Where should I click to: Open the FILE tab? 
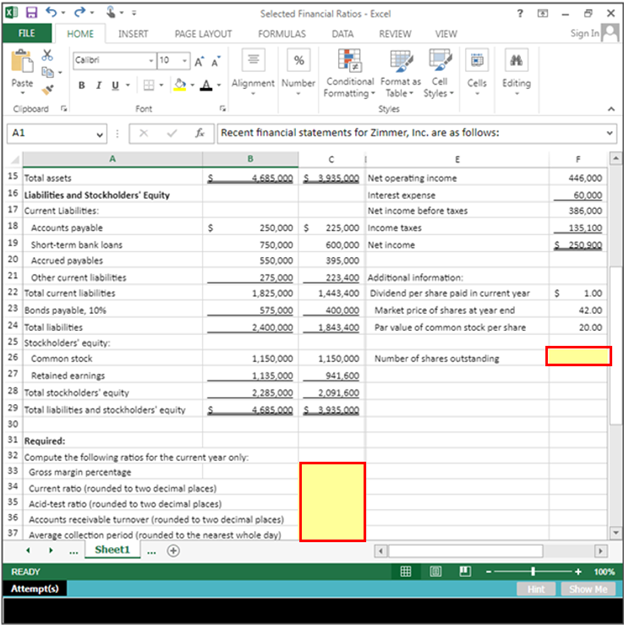coord(27,33)
